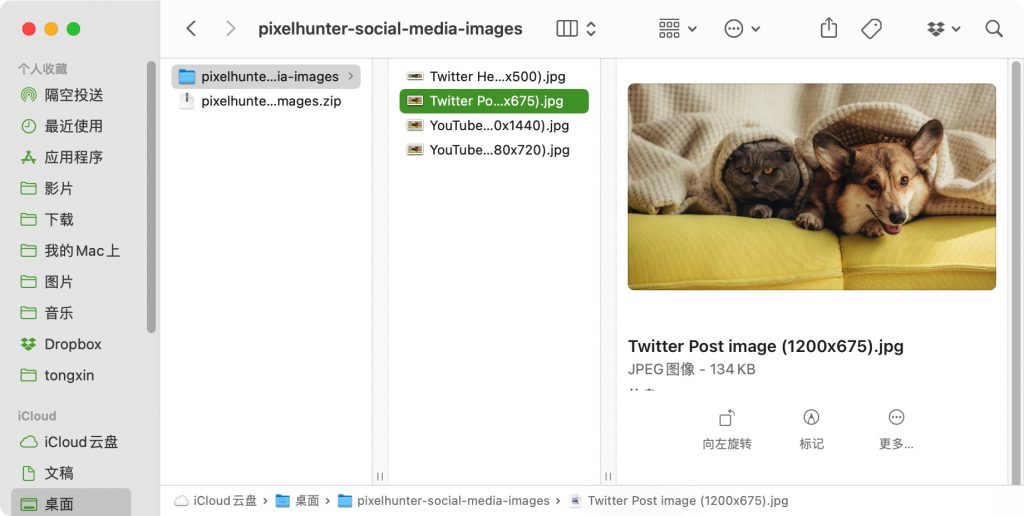Select 隔空投送 in the sidebar
The image size is (1024, 516).
click(73, 95)
